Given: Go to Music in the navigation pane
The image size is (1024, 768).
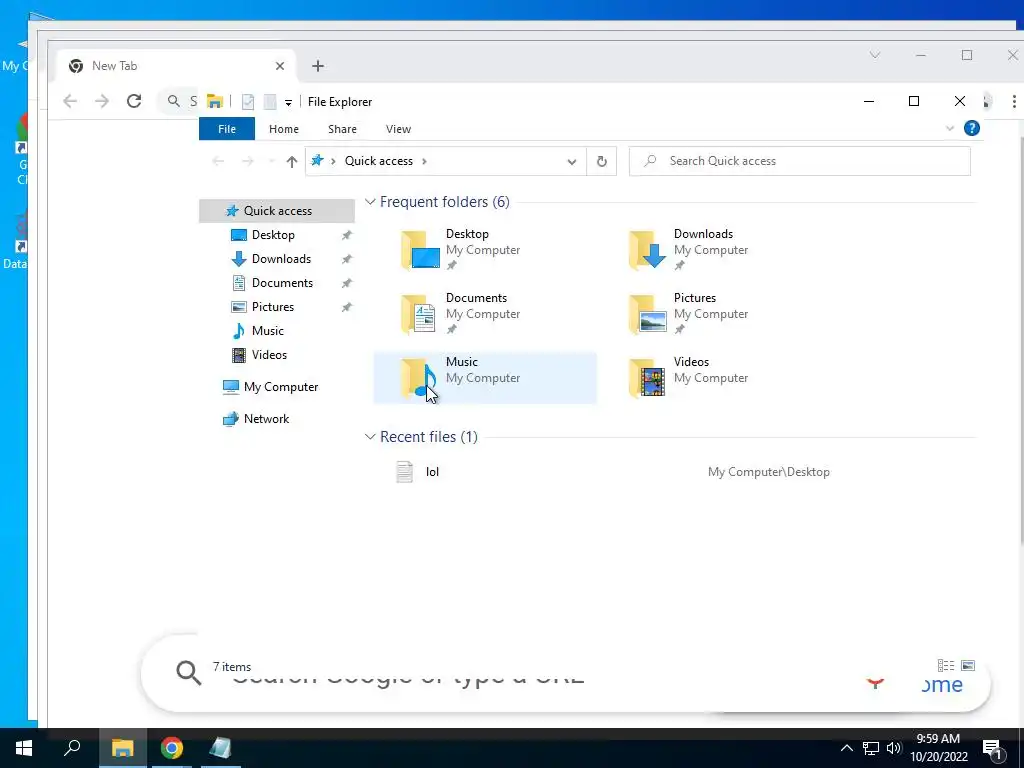Looking at the screenshot, I should point(268,330).
